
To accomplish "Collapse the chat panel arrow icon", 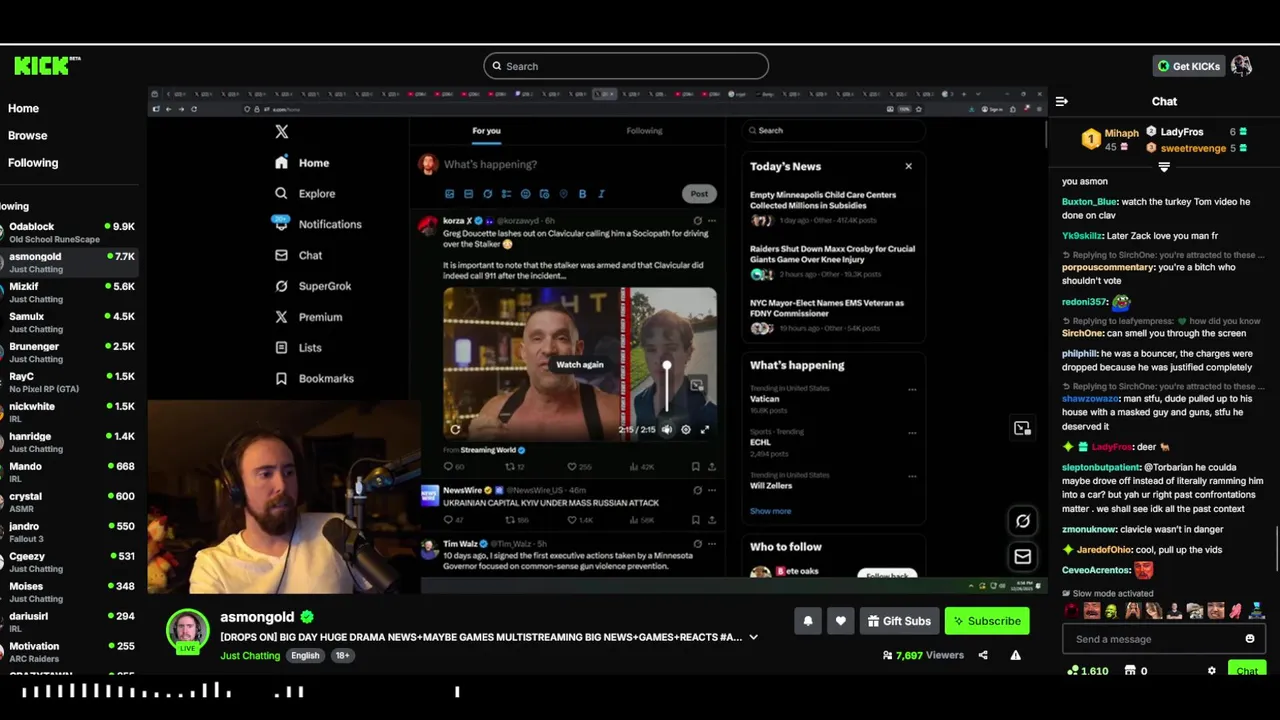I will pos(1062,101).
